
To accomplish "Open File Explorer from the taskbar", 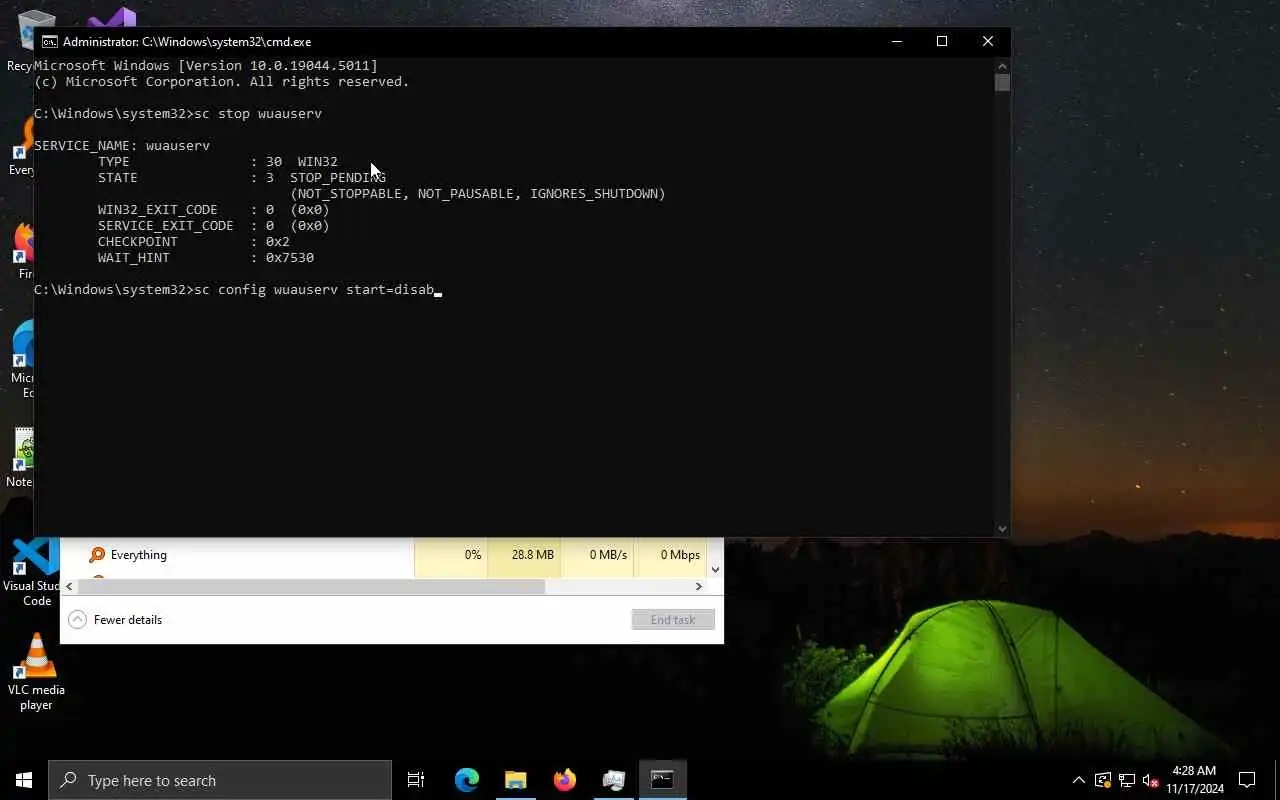I will click(516, 780).
